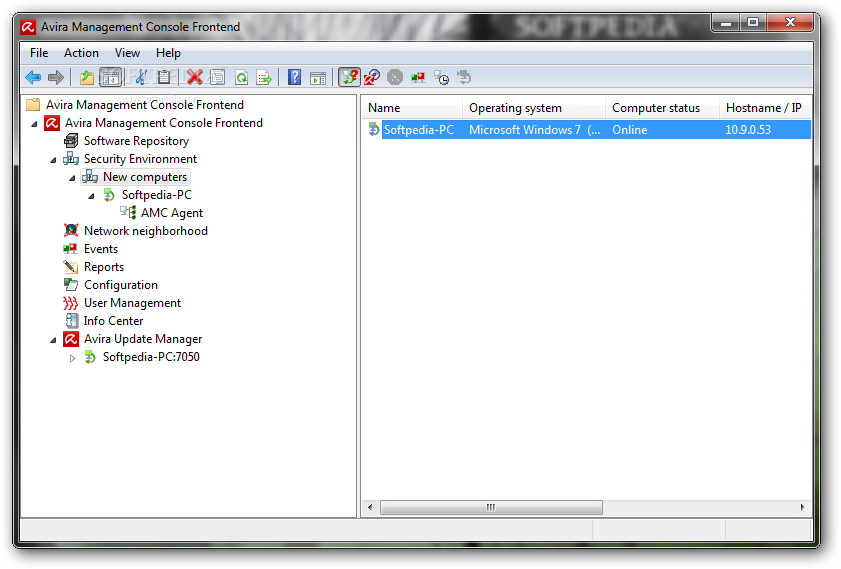The image size is (841, 569).
Task: Click the Paste clipboard icon
Action: click(x=164, y=78)
